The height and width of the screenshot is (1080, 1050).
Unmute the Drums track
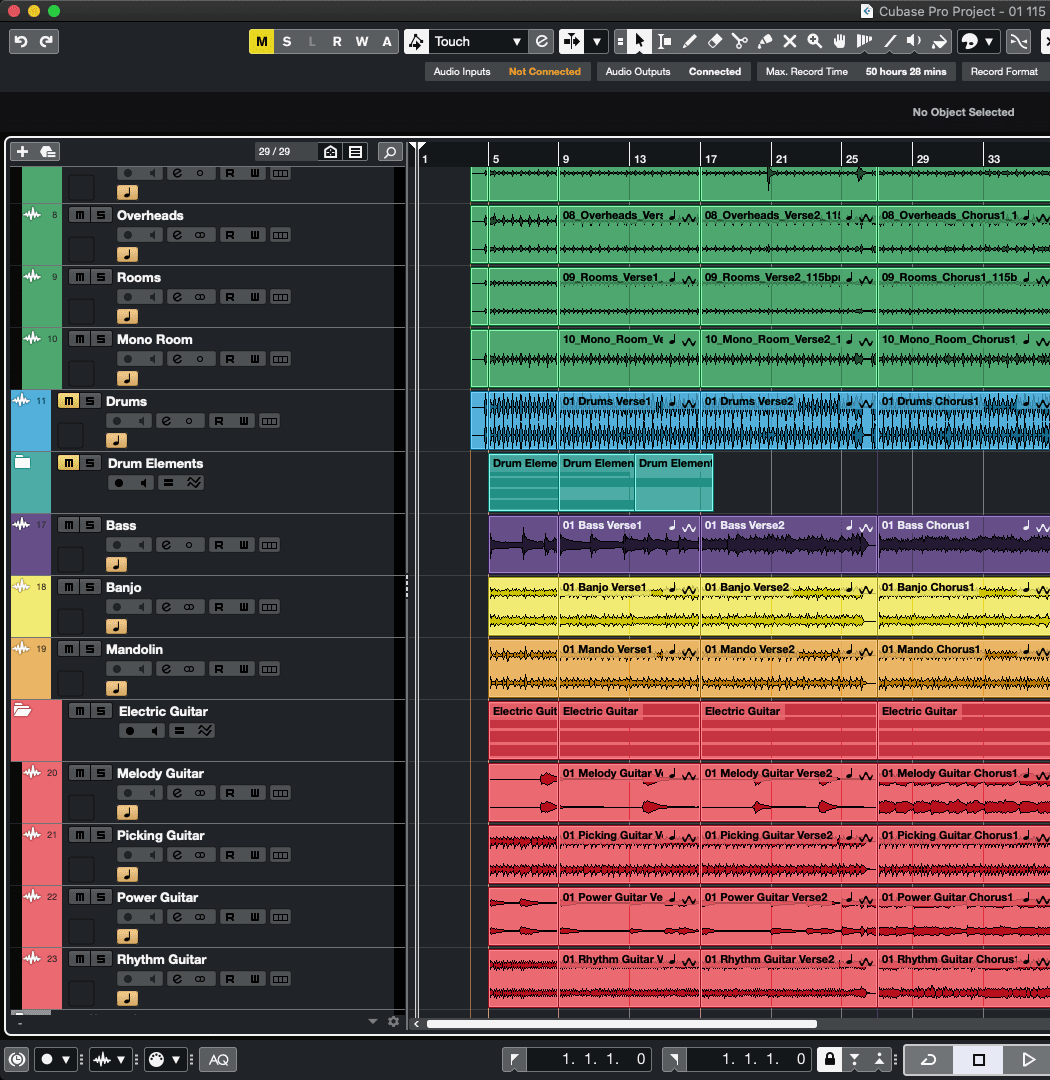coord(68,401)
